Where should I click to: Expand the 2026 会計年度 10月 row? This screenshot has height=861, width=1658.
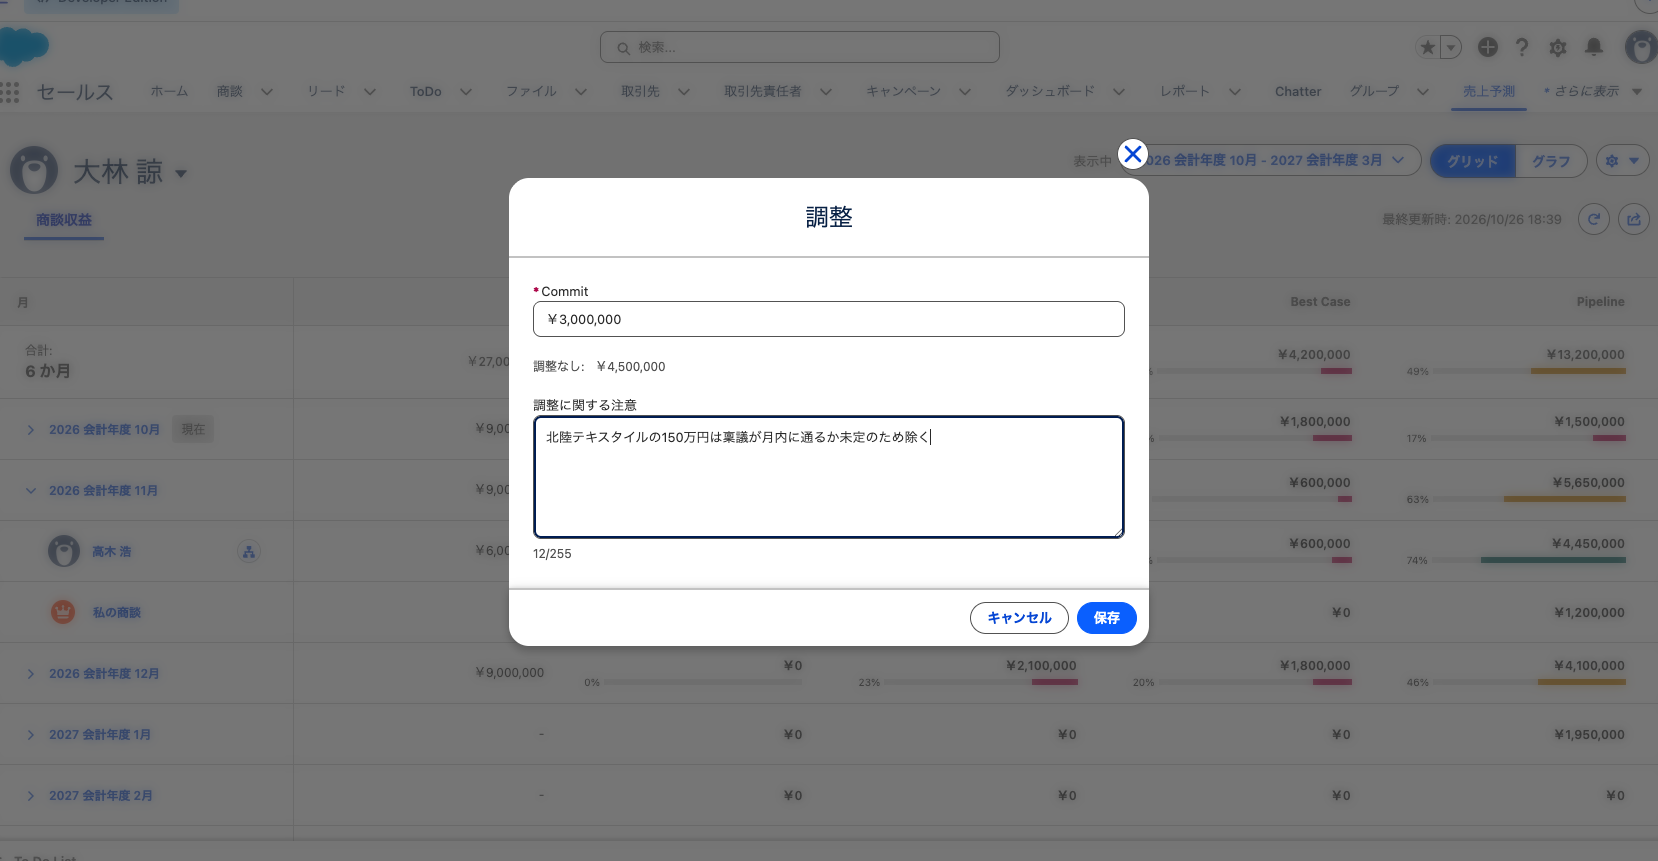click(x=31, y=430)
